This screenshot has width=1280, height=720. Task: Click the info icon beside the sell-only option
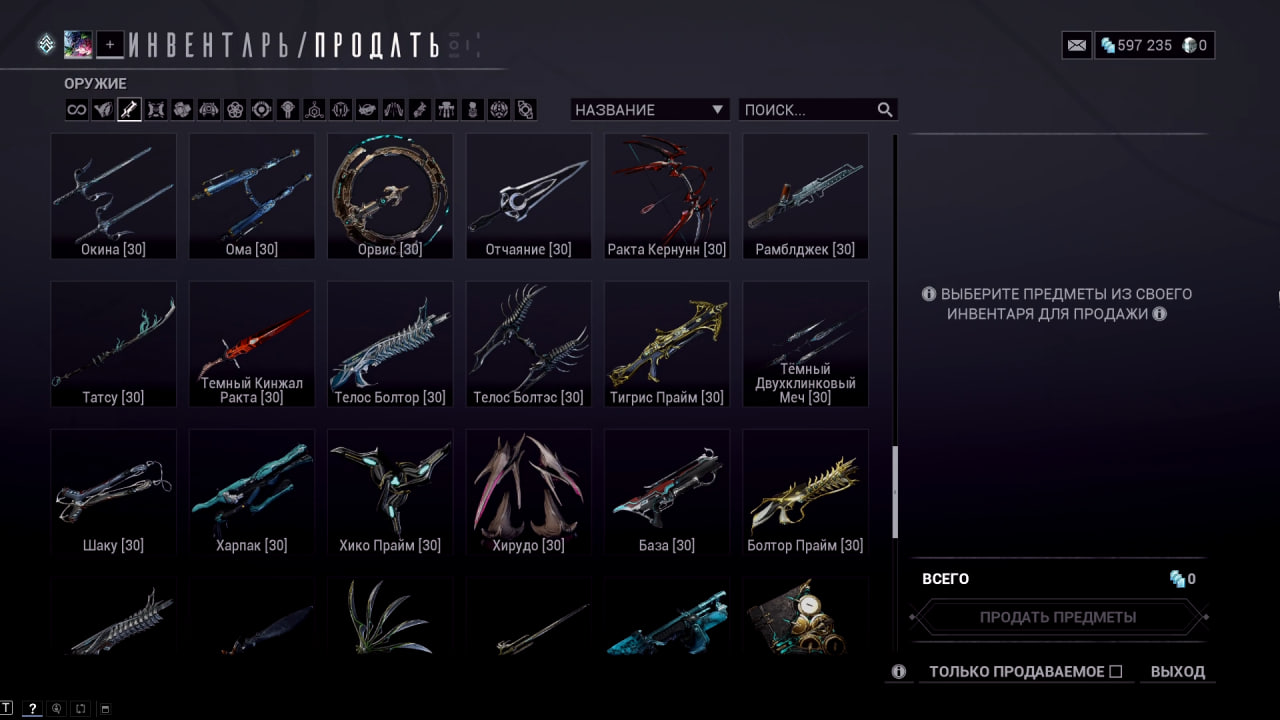(898, 672)
